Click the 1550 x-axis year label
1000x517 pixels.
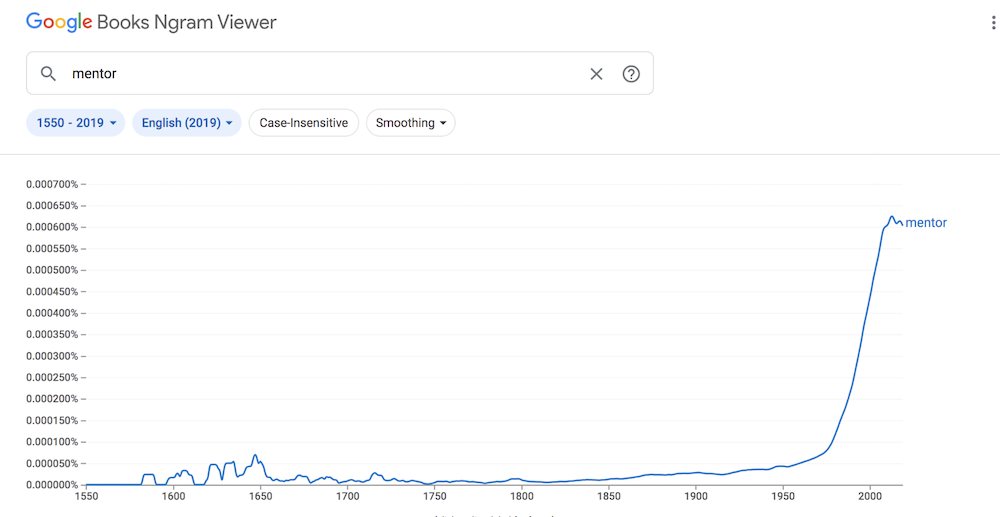[x=86, y=495]
